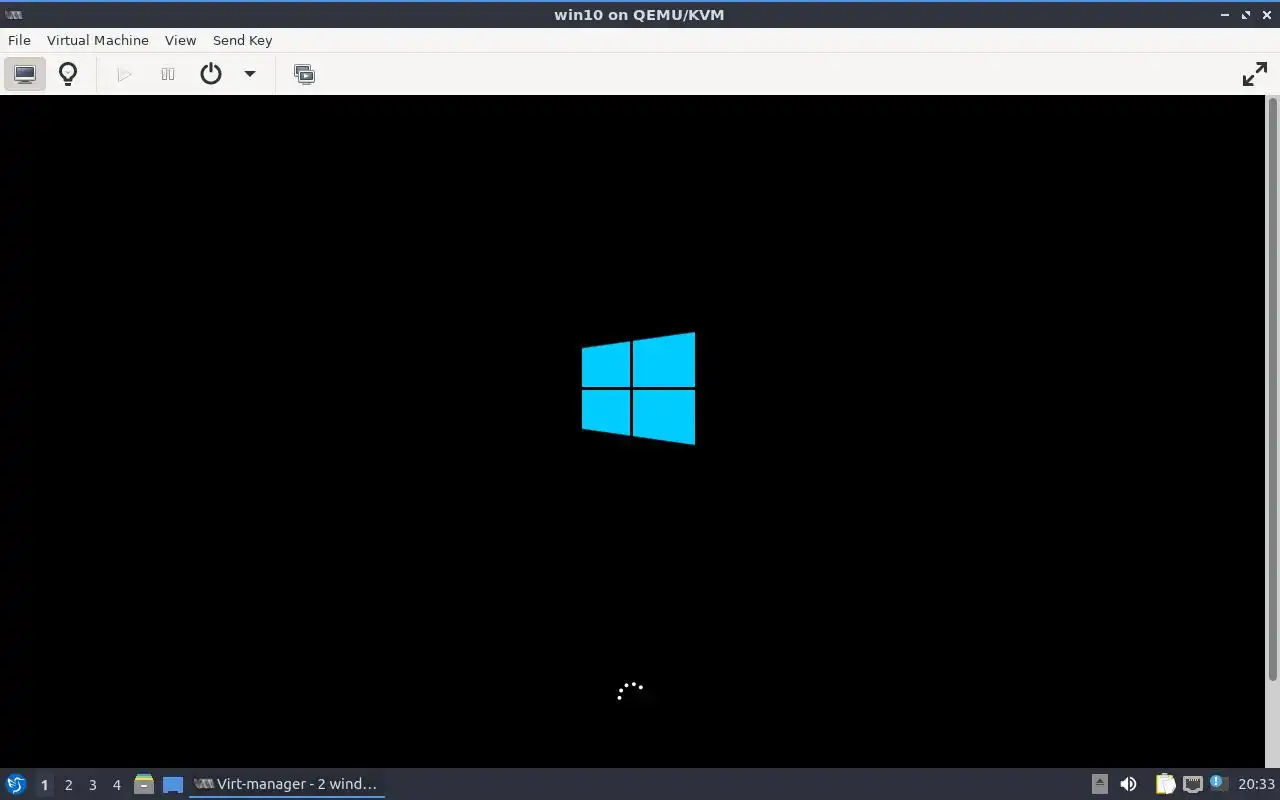Pause the virtual machine

(168, 74)
